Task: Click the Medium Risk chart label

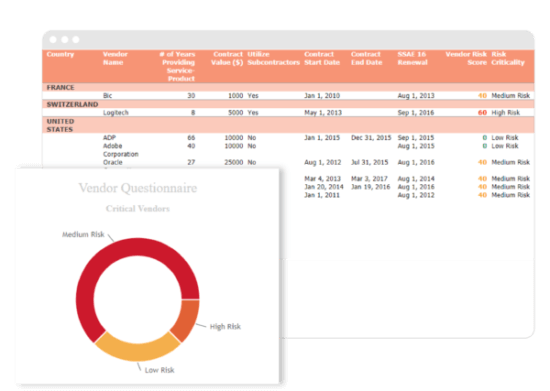Action: point(83,234)
